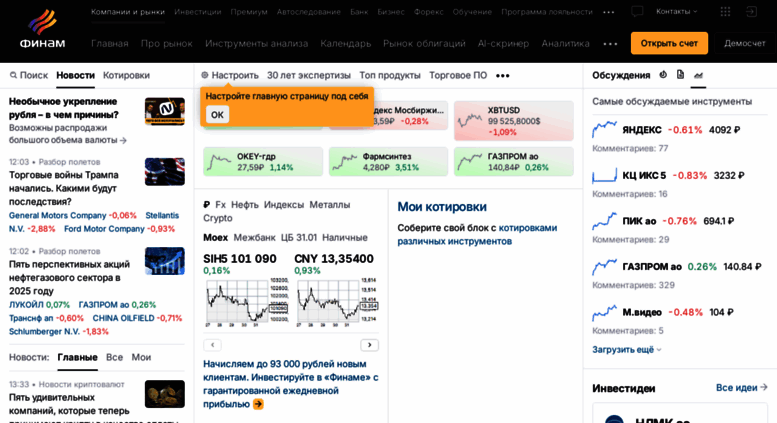
Task: Click the КЦ ИКС 5 sparkline icon
Action: [604, 175]
